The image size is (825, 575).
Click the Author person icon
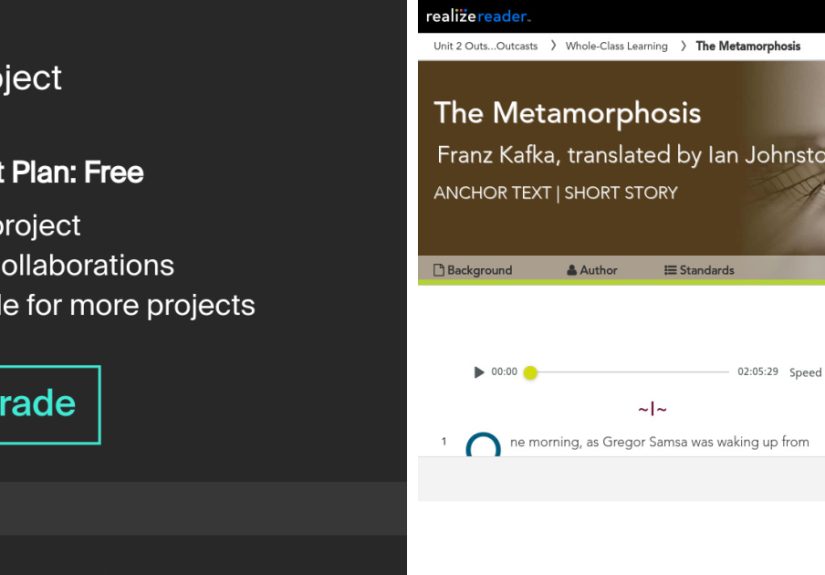coord(572,270)
